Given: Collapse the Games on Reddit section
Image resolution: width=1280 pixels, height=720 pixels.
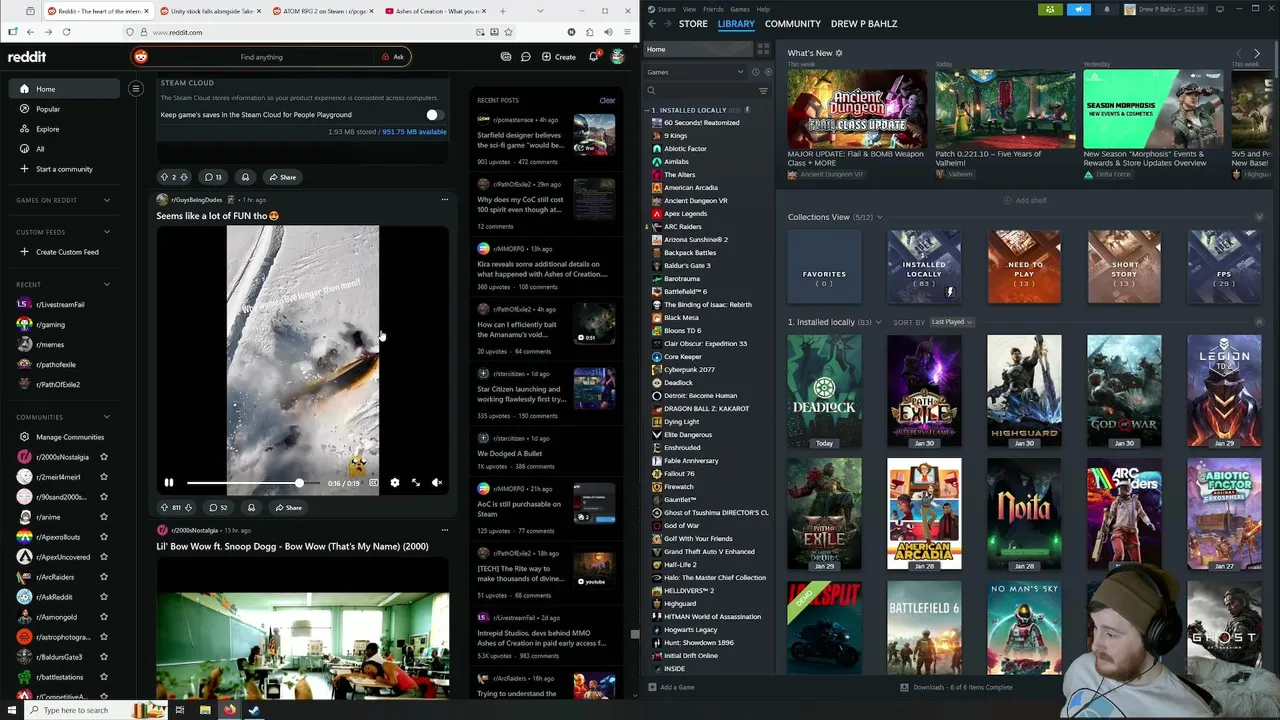Looking at the screenshot, I should (107, 200).
